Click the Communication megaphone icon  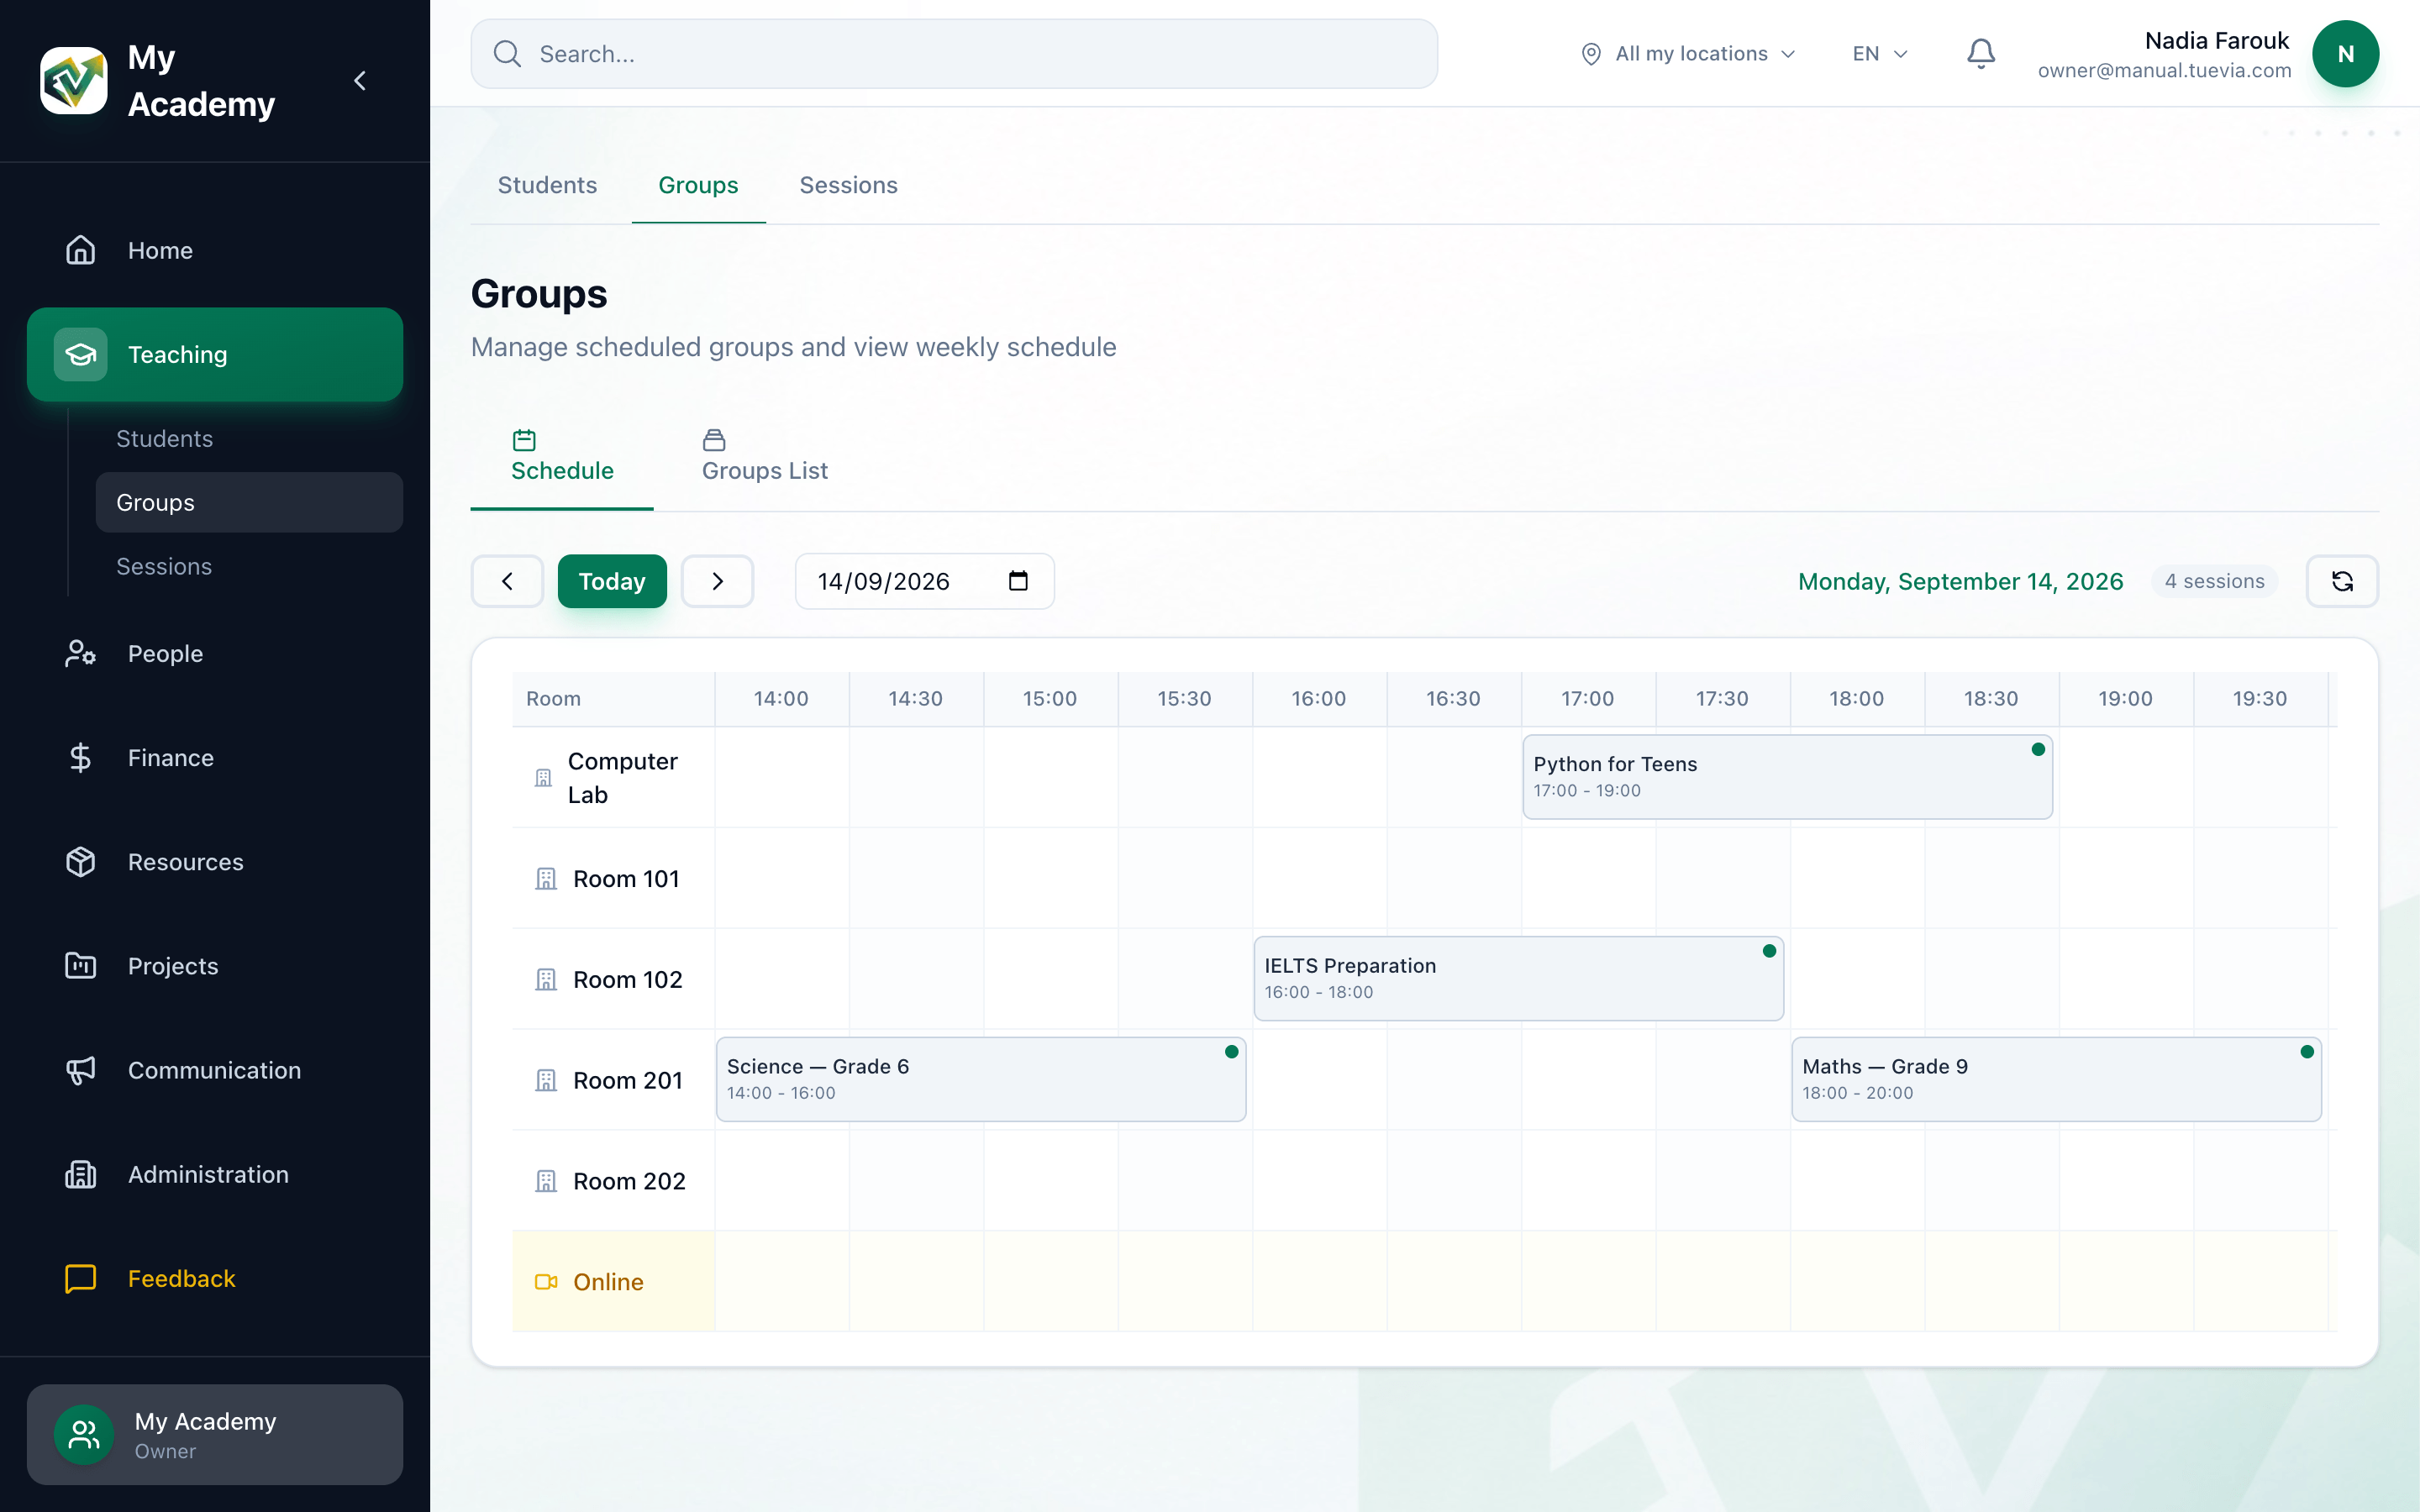click(80, 1070)
